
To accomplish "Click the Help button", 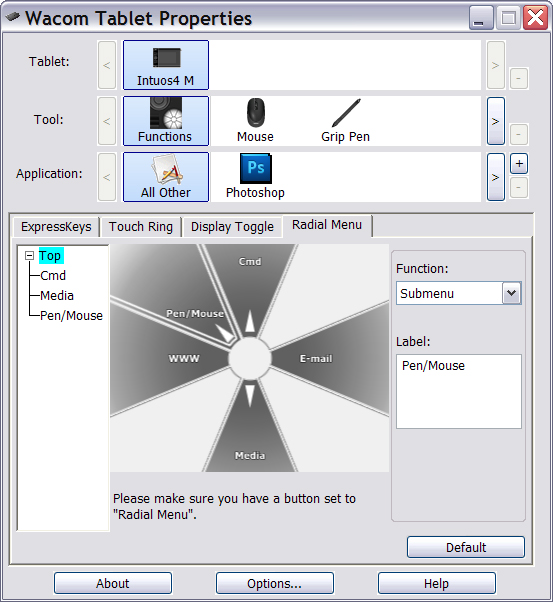I will click(x=437, y=583).
